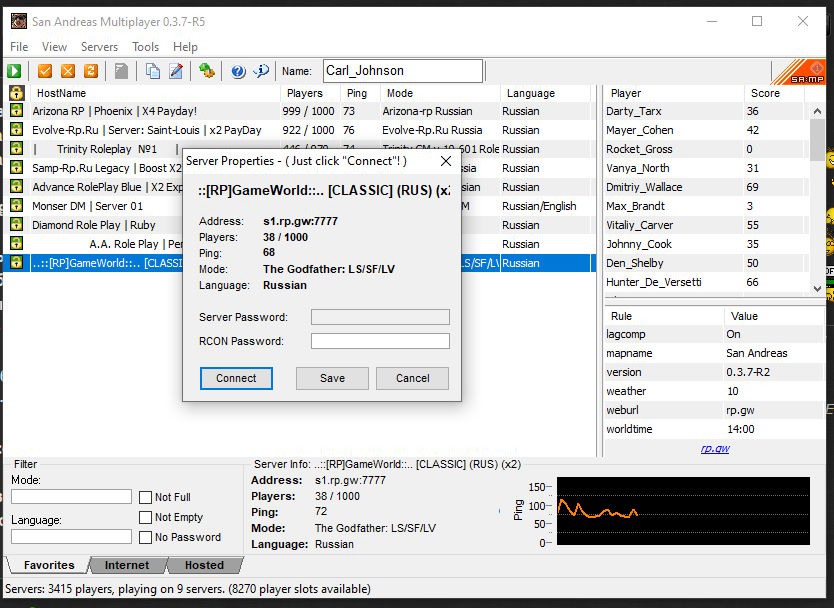834x608 pixels.
Task: Click the SA:MP logo in toolbar corner
Action: [798, 72]
